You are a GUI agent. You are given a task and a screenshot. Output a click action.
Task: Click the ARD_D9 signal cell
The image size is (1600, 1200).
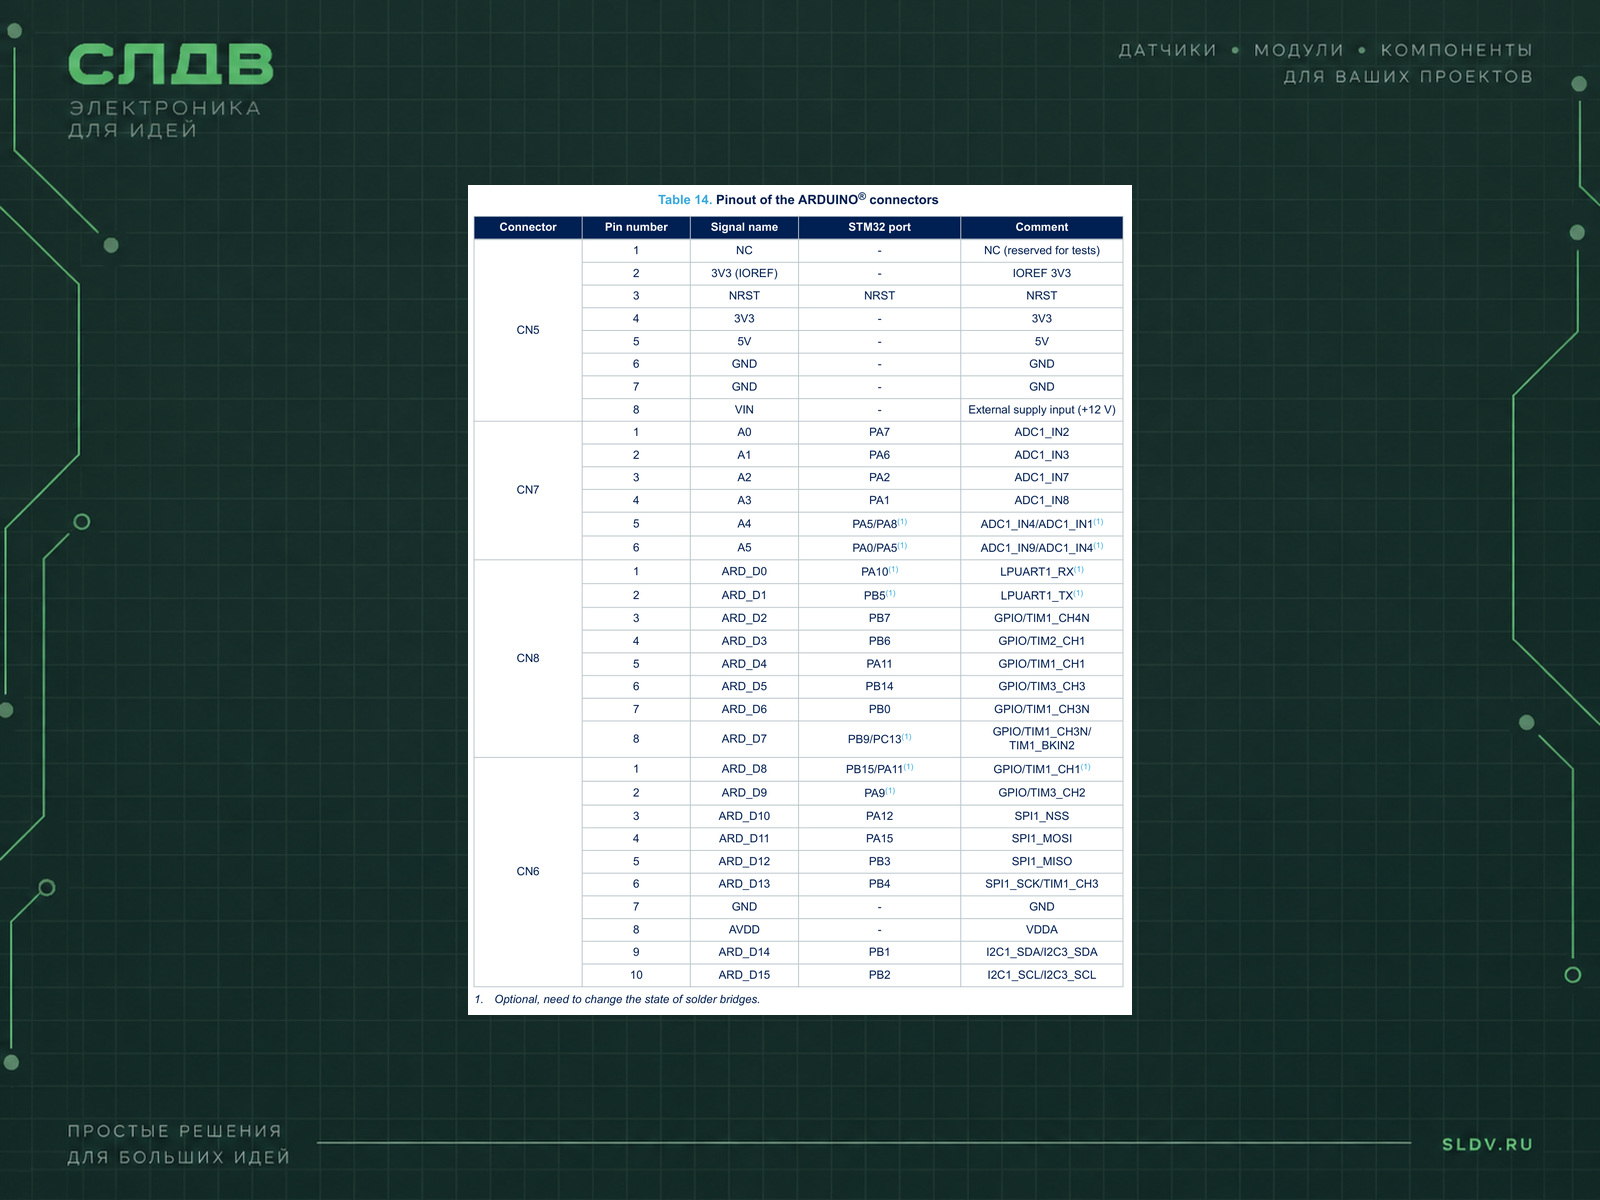point(744,793)
